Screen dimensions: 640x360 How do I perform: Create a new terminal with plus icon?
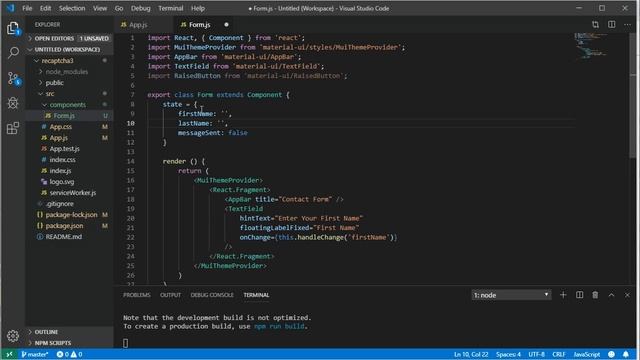[x=563, y=295]
